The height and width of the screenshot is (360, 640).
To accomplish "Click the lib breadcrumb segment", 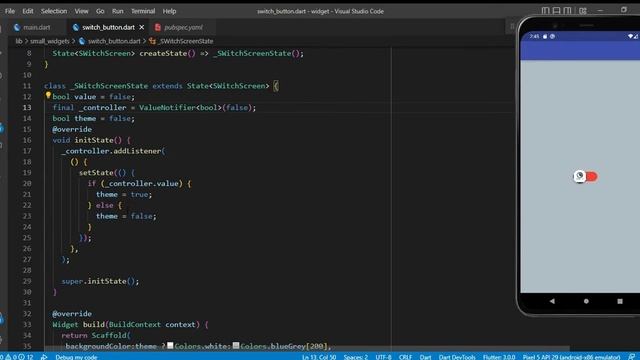I will click(x=19, y=41).
